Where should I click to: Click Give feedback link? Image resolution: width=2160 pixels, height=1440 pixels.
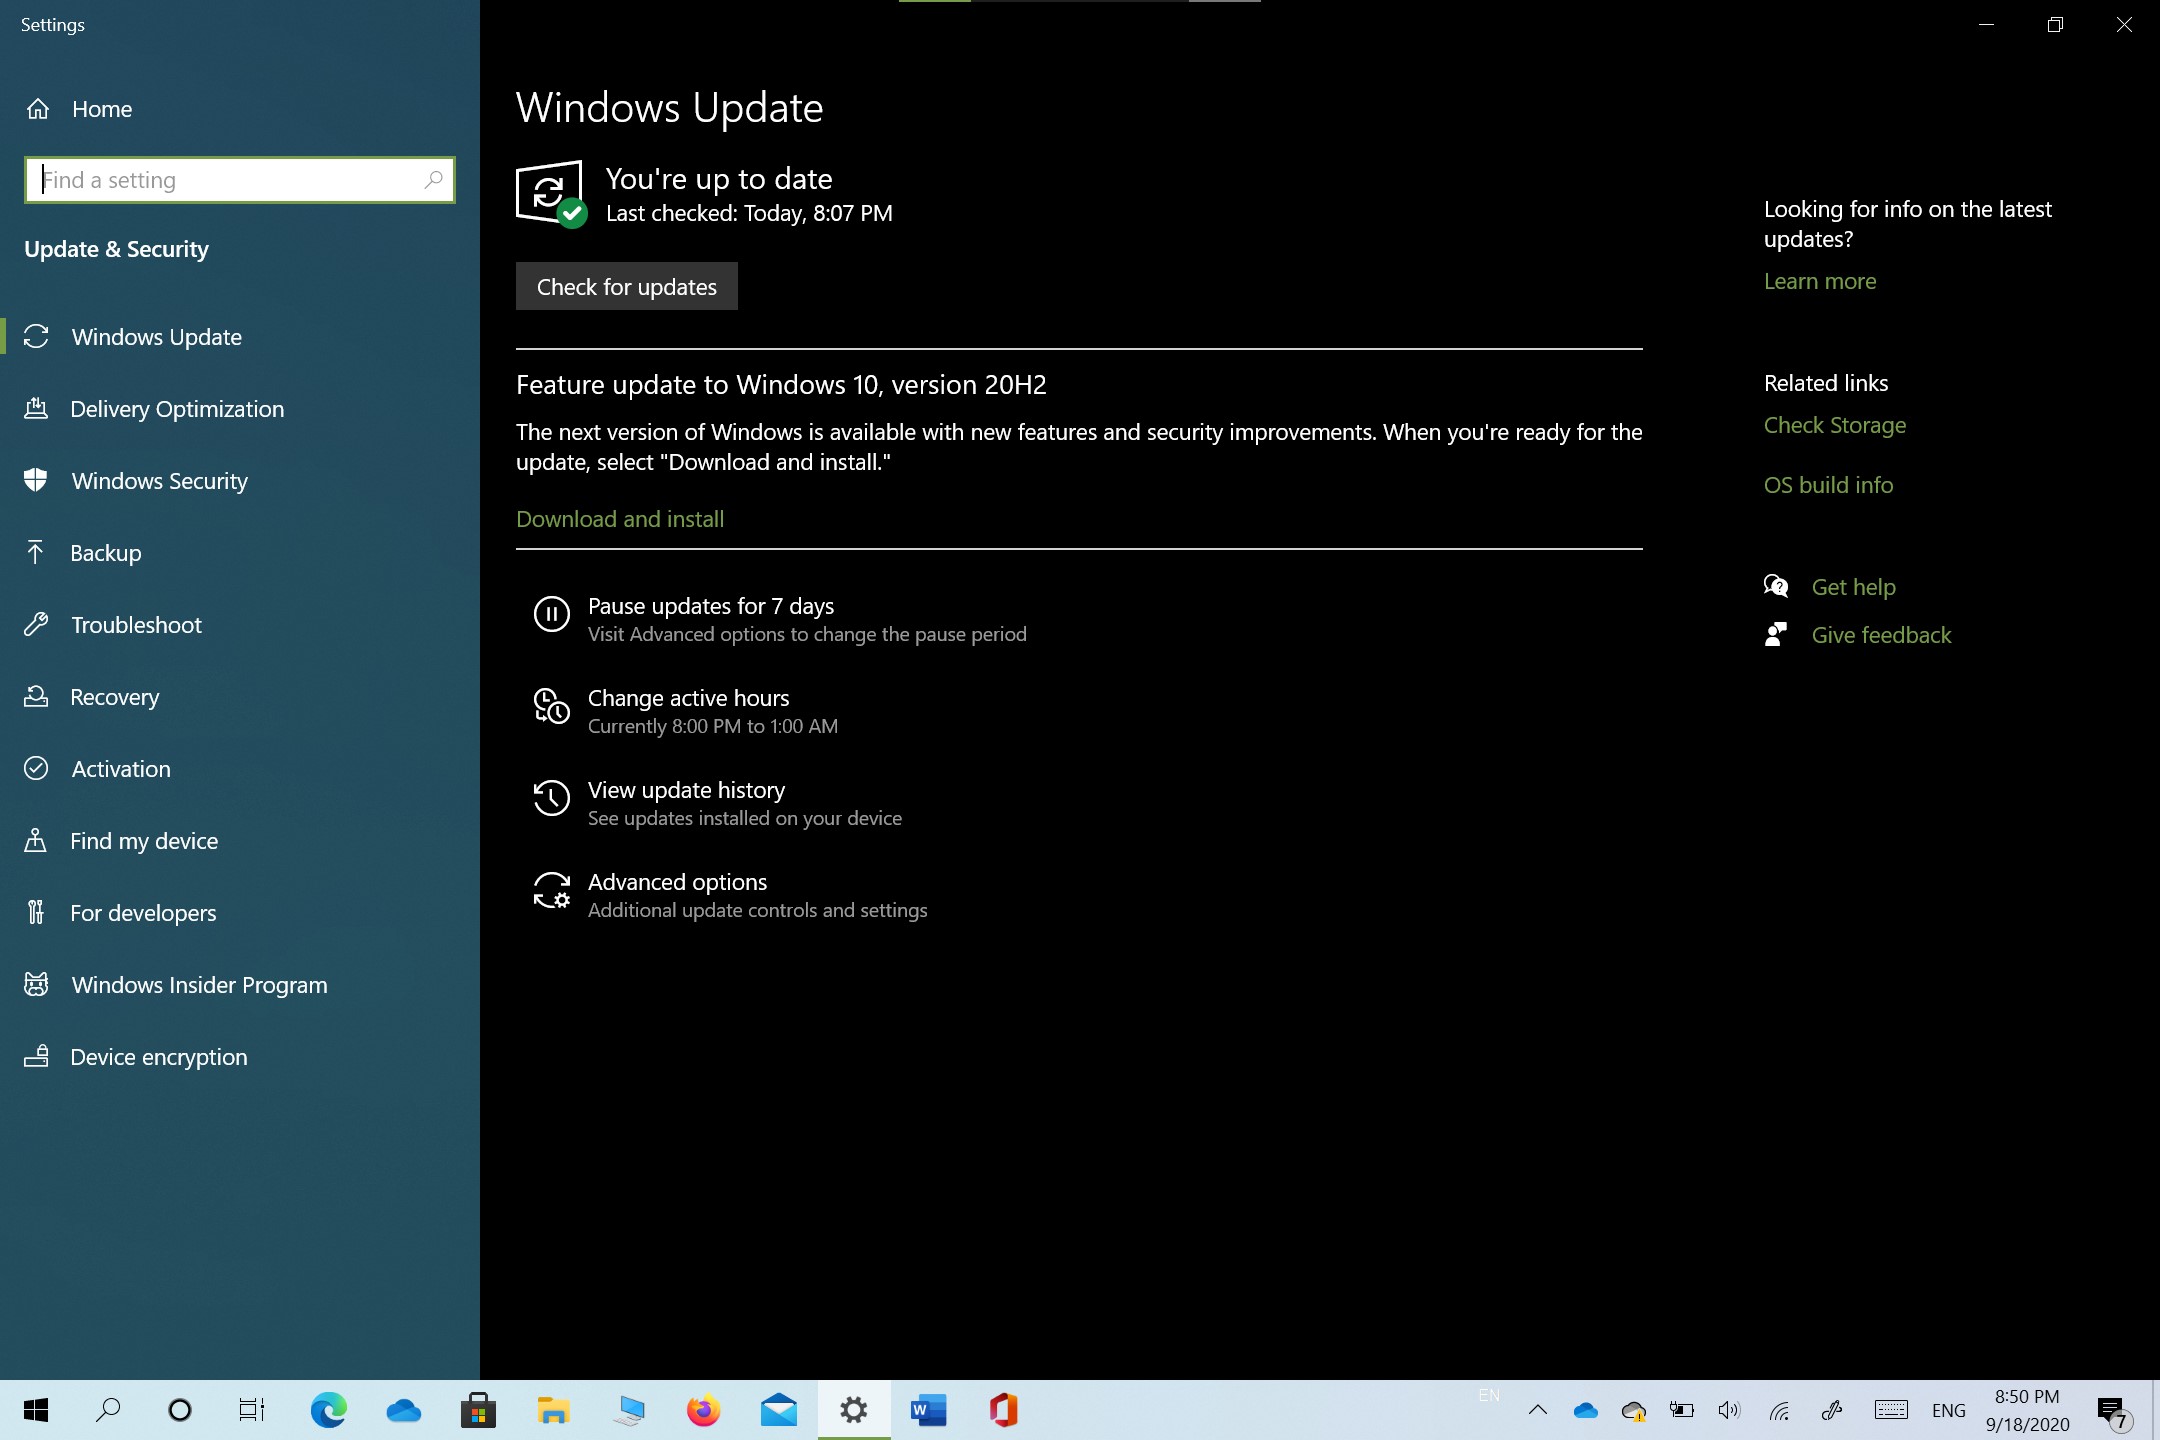pyautogui.click(x=1881, y=635)
